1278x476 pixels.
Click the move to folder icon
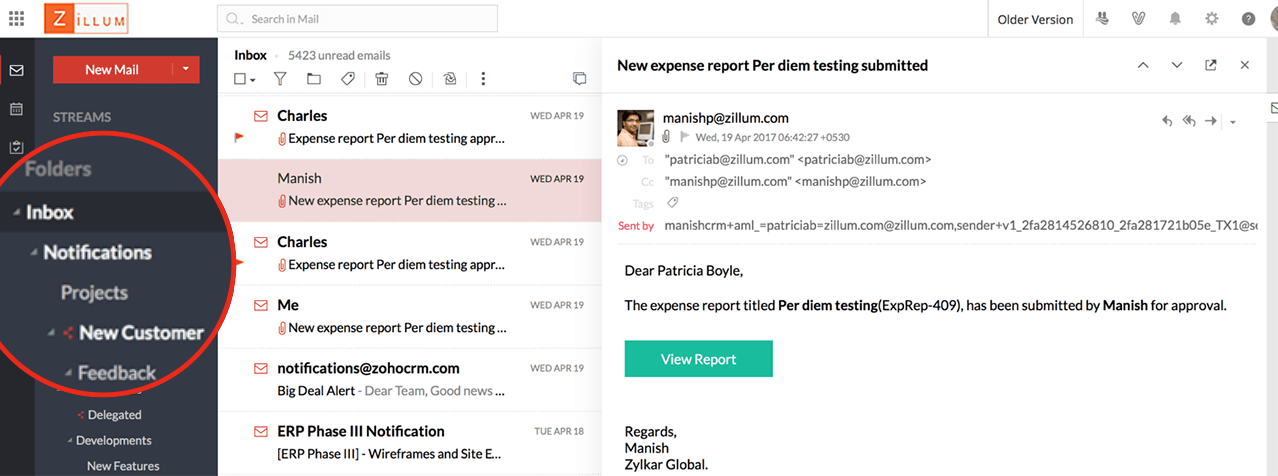click(314, 79)
